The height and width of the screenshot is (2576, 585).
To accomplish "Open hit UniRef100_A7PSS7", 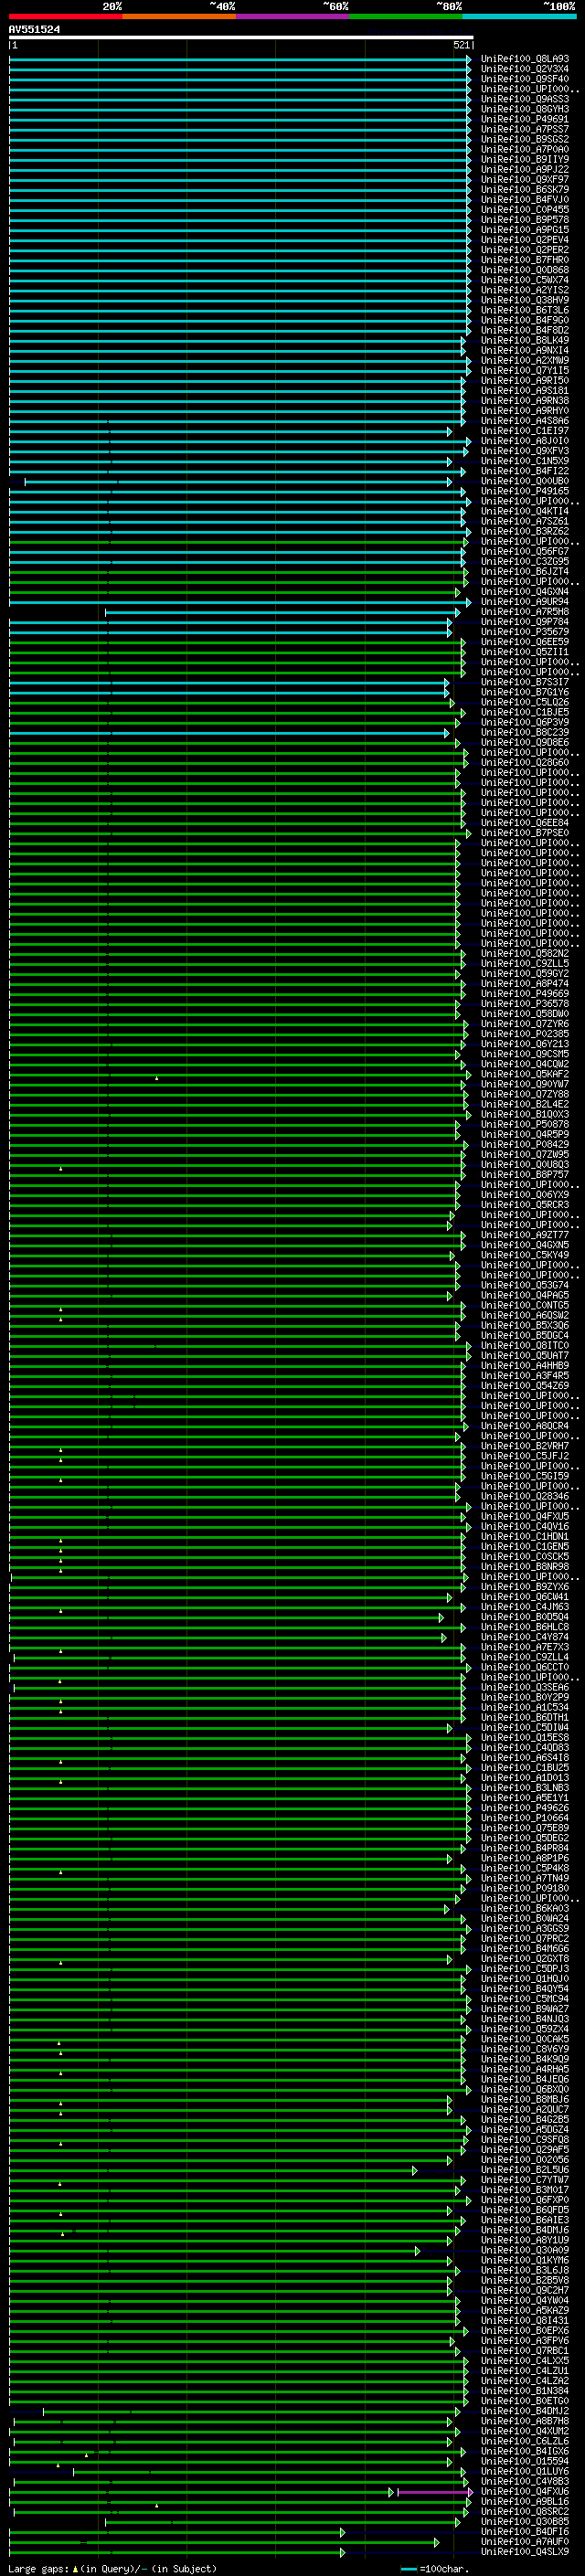I will click(525, 129).
